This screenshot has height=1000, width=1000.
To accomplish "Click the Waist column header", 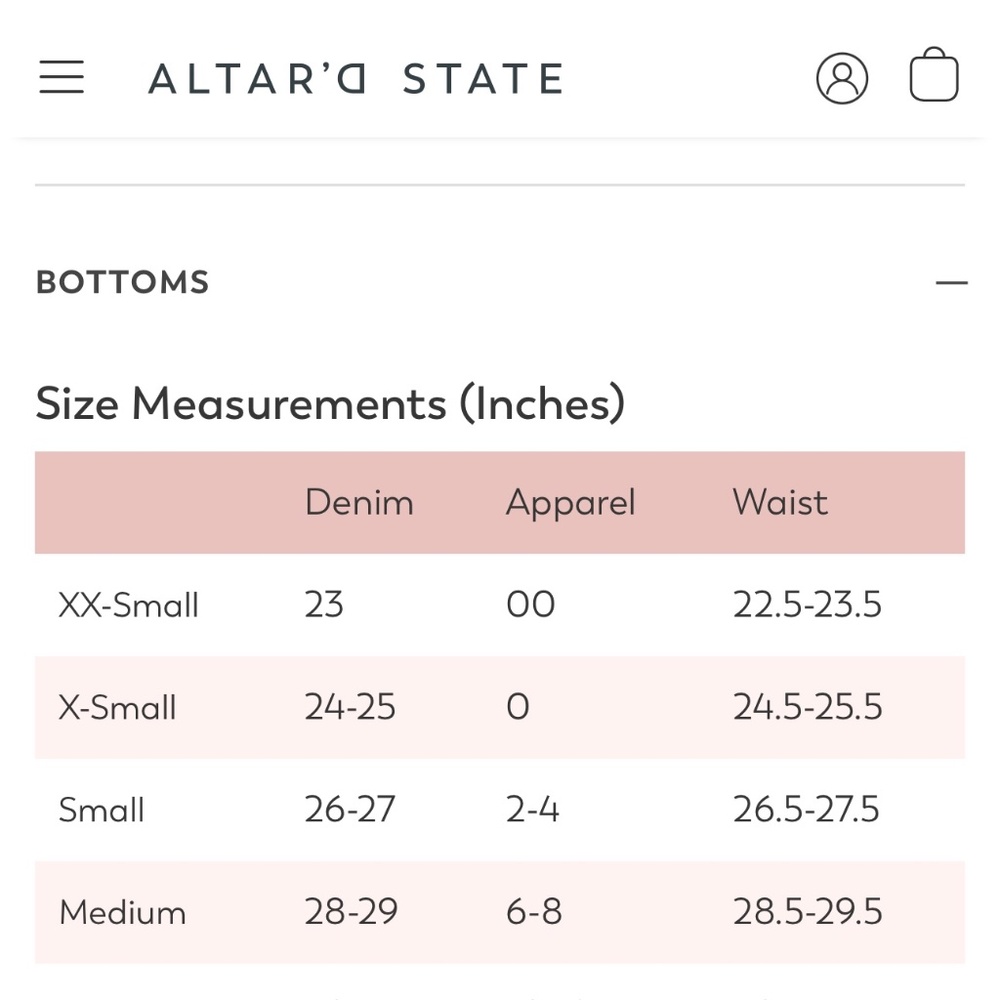I will point(780,502).
